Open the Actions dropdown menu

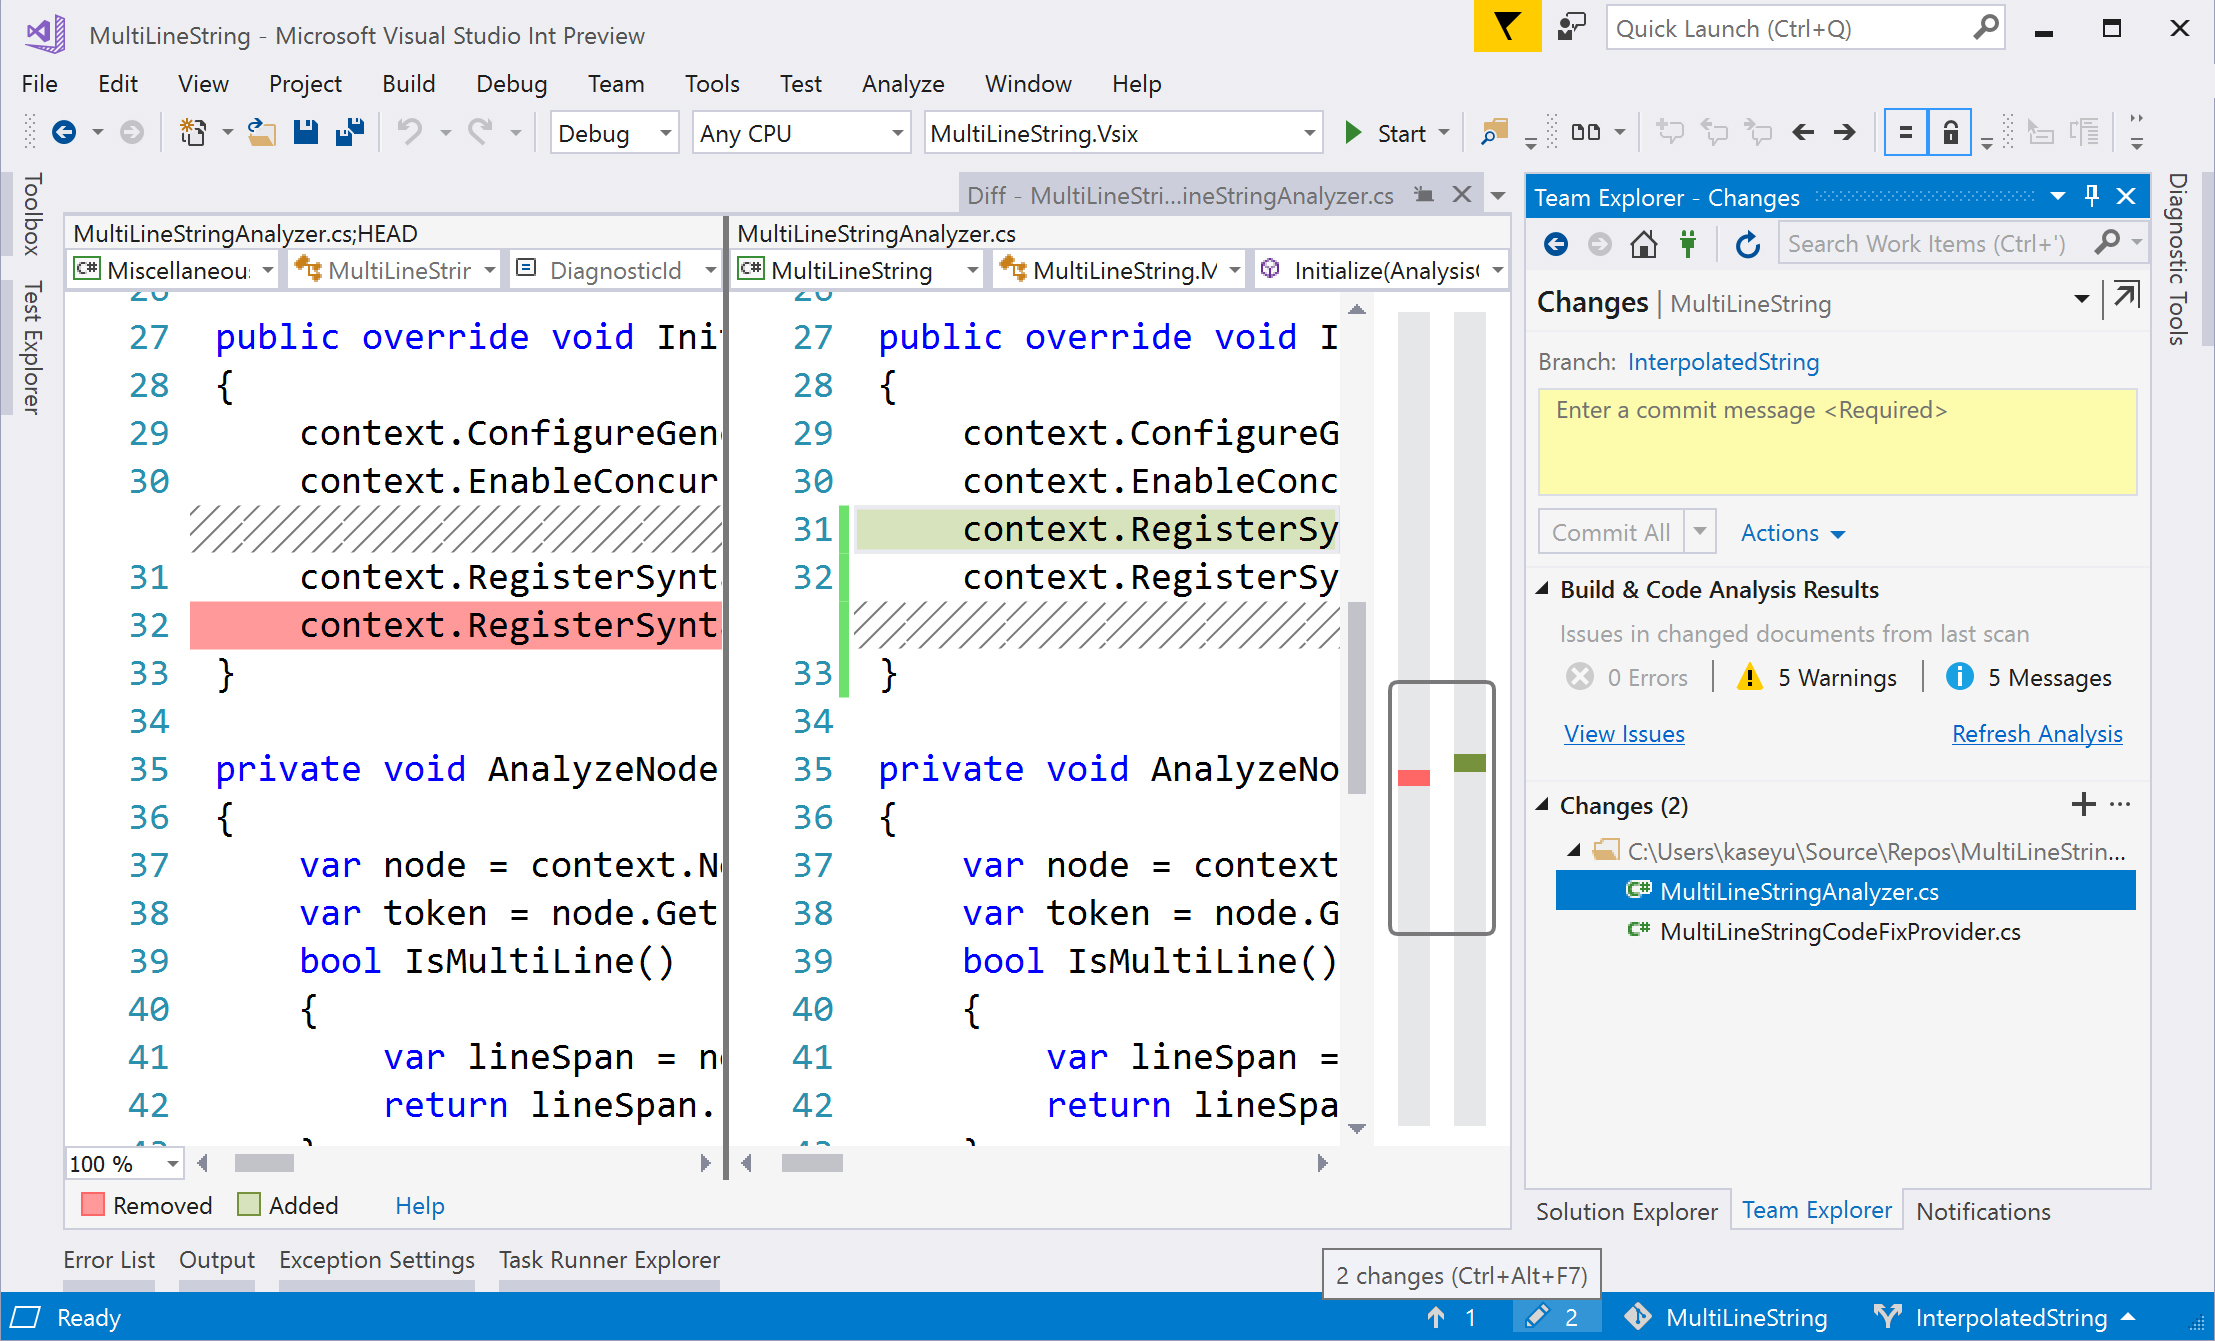(1786, 533)
